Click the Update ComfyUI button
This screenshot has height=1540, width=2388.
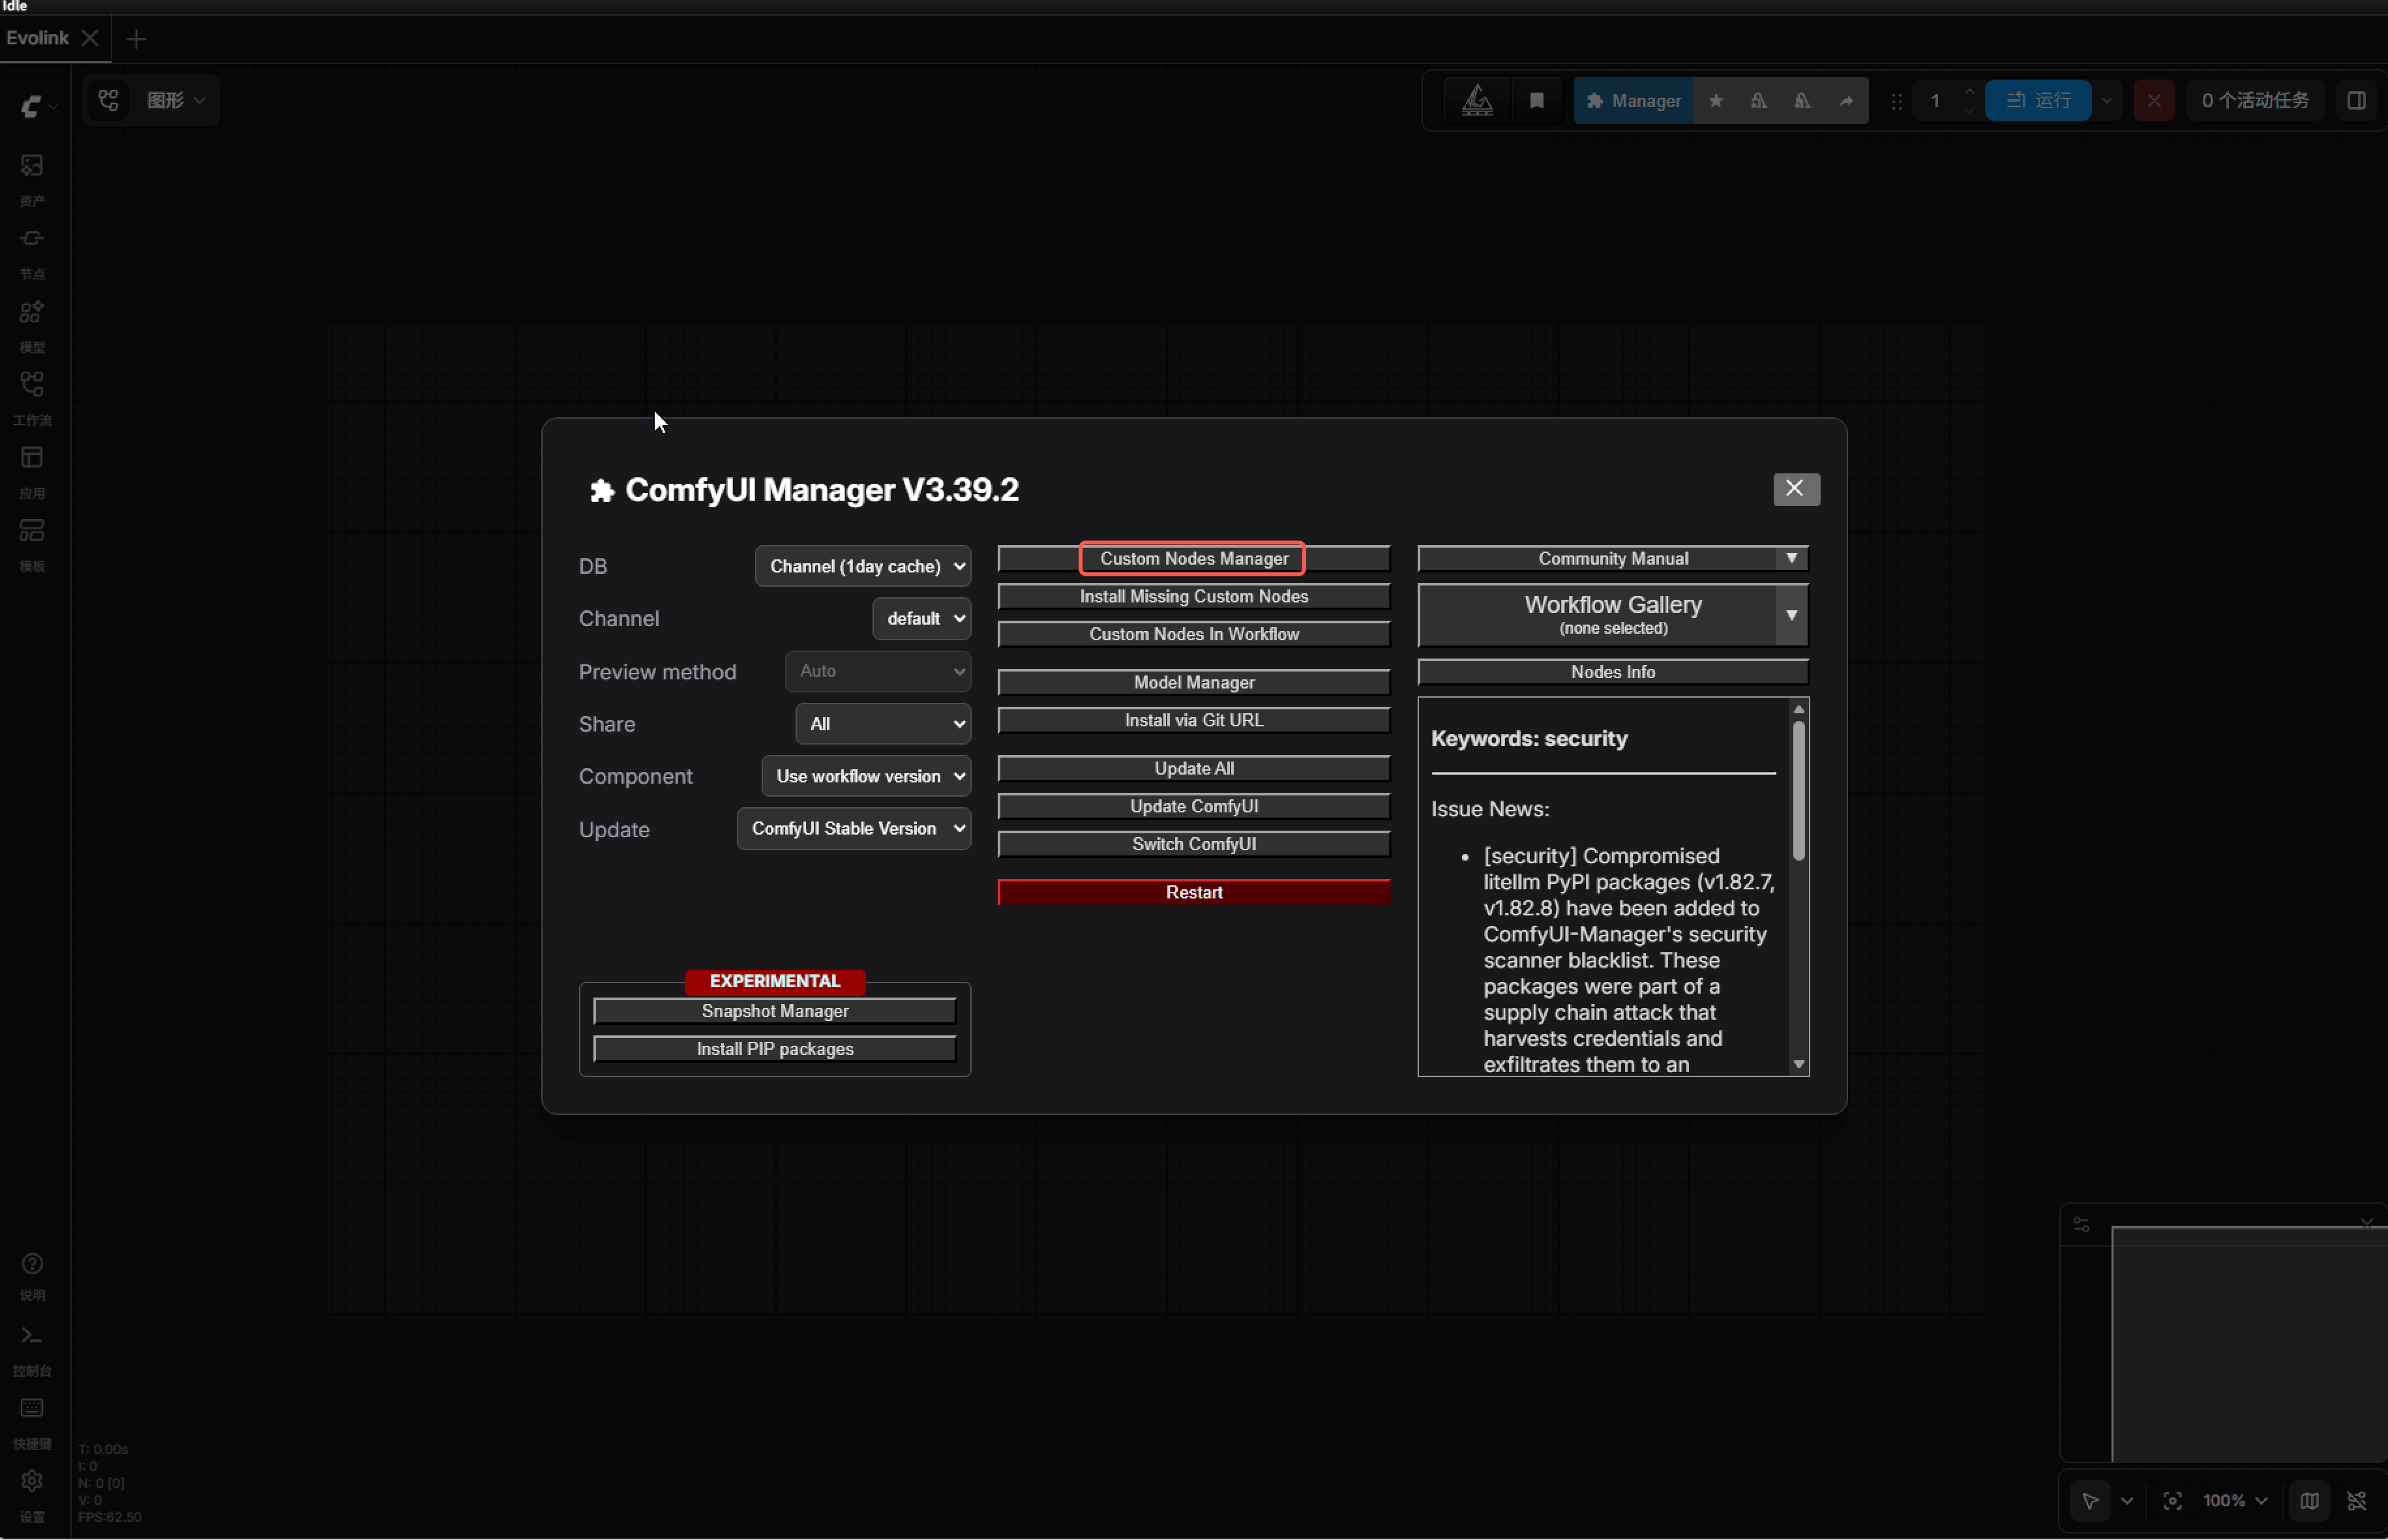(x=1194, y=806)
